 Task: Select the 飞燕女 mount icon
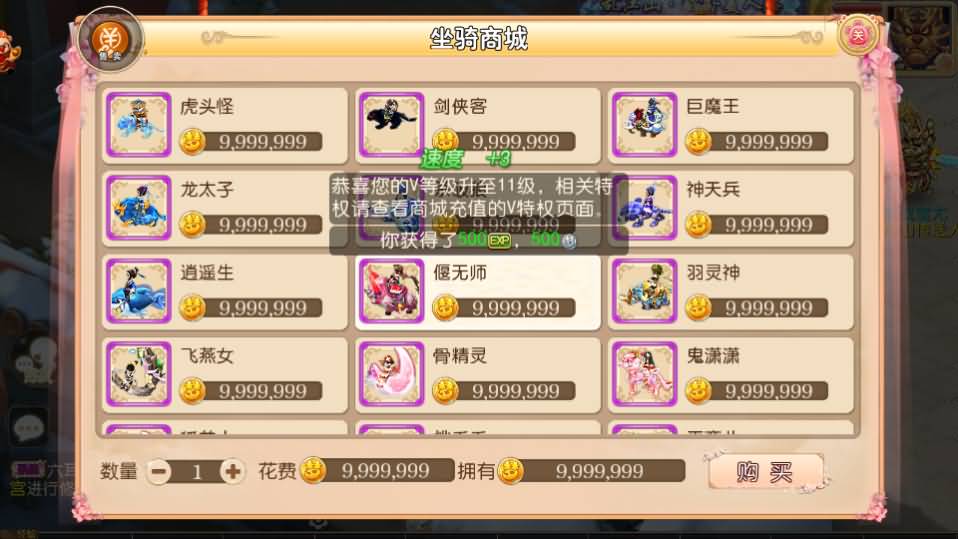pyautogui.click(x=139, y=374)
